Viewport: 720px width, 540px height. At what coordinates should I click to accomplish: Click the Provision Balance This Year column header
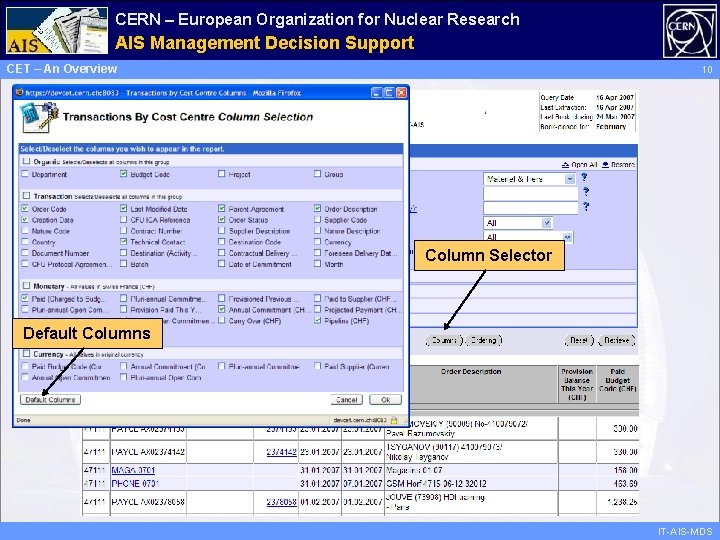coord(577,384)
